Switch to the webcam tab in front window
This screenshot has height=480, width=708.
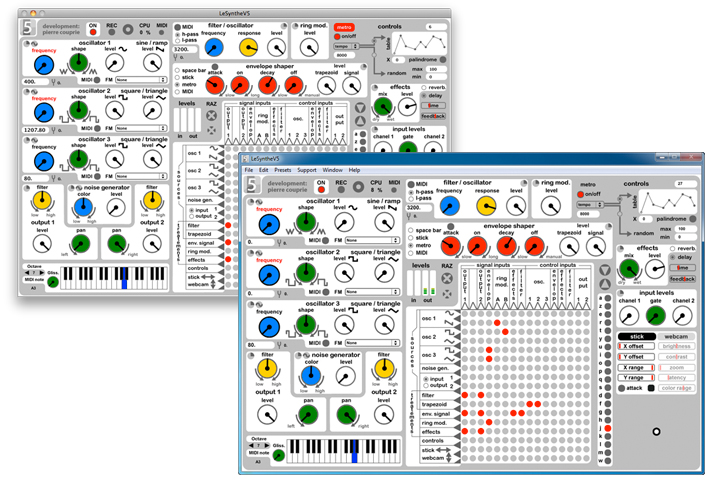click(x=676, y=336)
